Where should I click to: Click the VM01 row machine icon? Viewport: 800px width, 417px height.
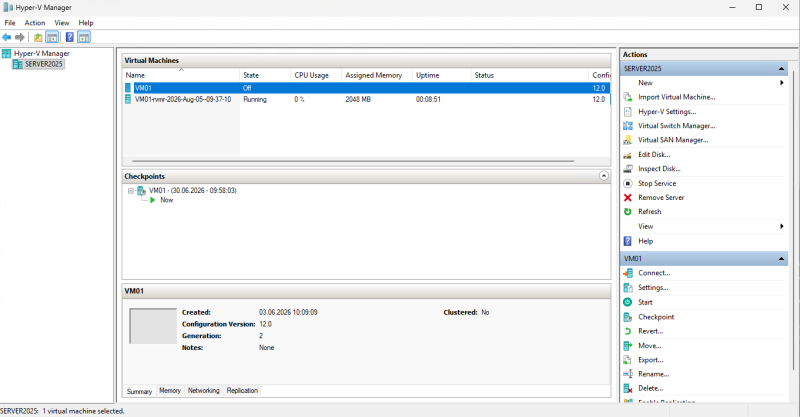click(128, 88)
